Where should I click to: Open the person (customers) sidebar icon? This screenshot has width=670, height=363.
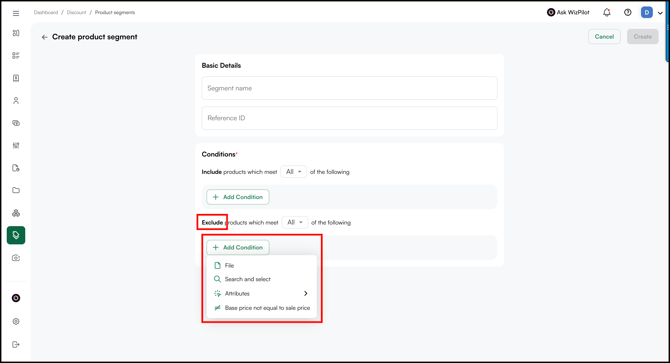point(16,100)
